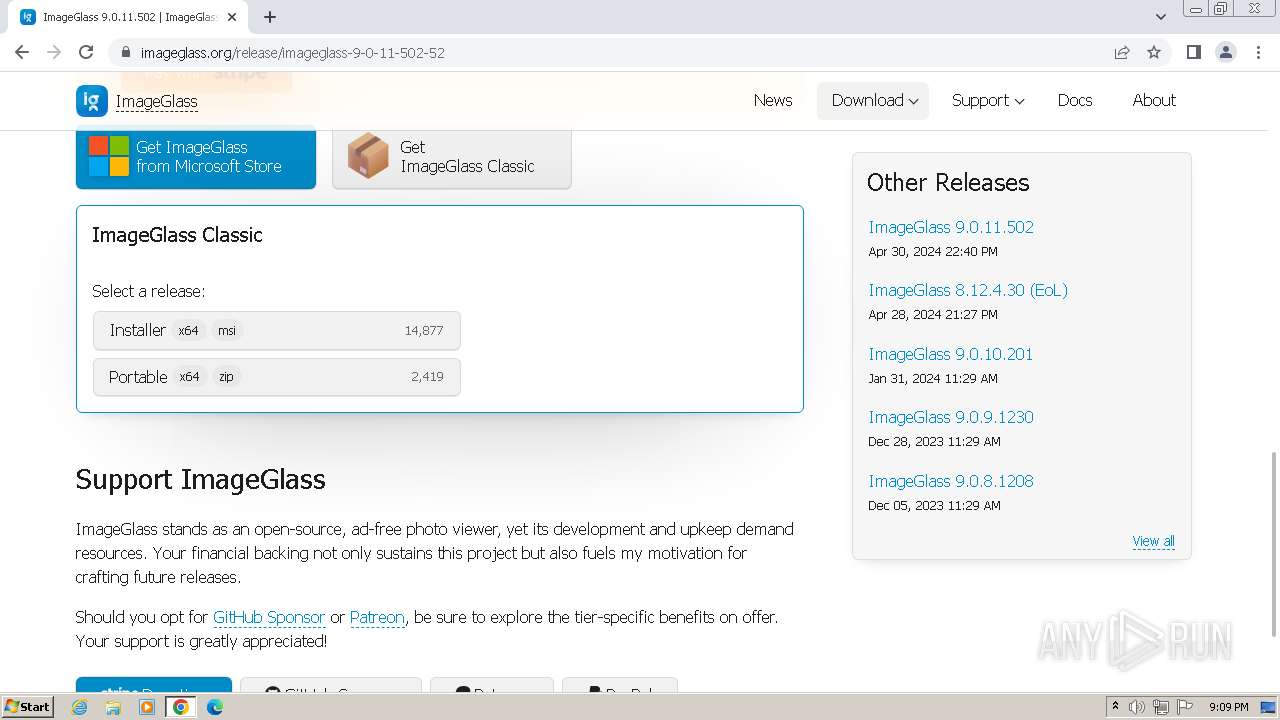Click the Other Releases heading
The height and width of the screenshot is (720, 1280).
(x=948, y=183)
